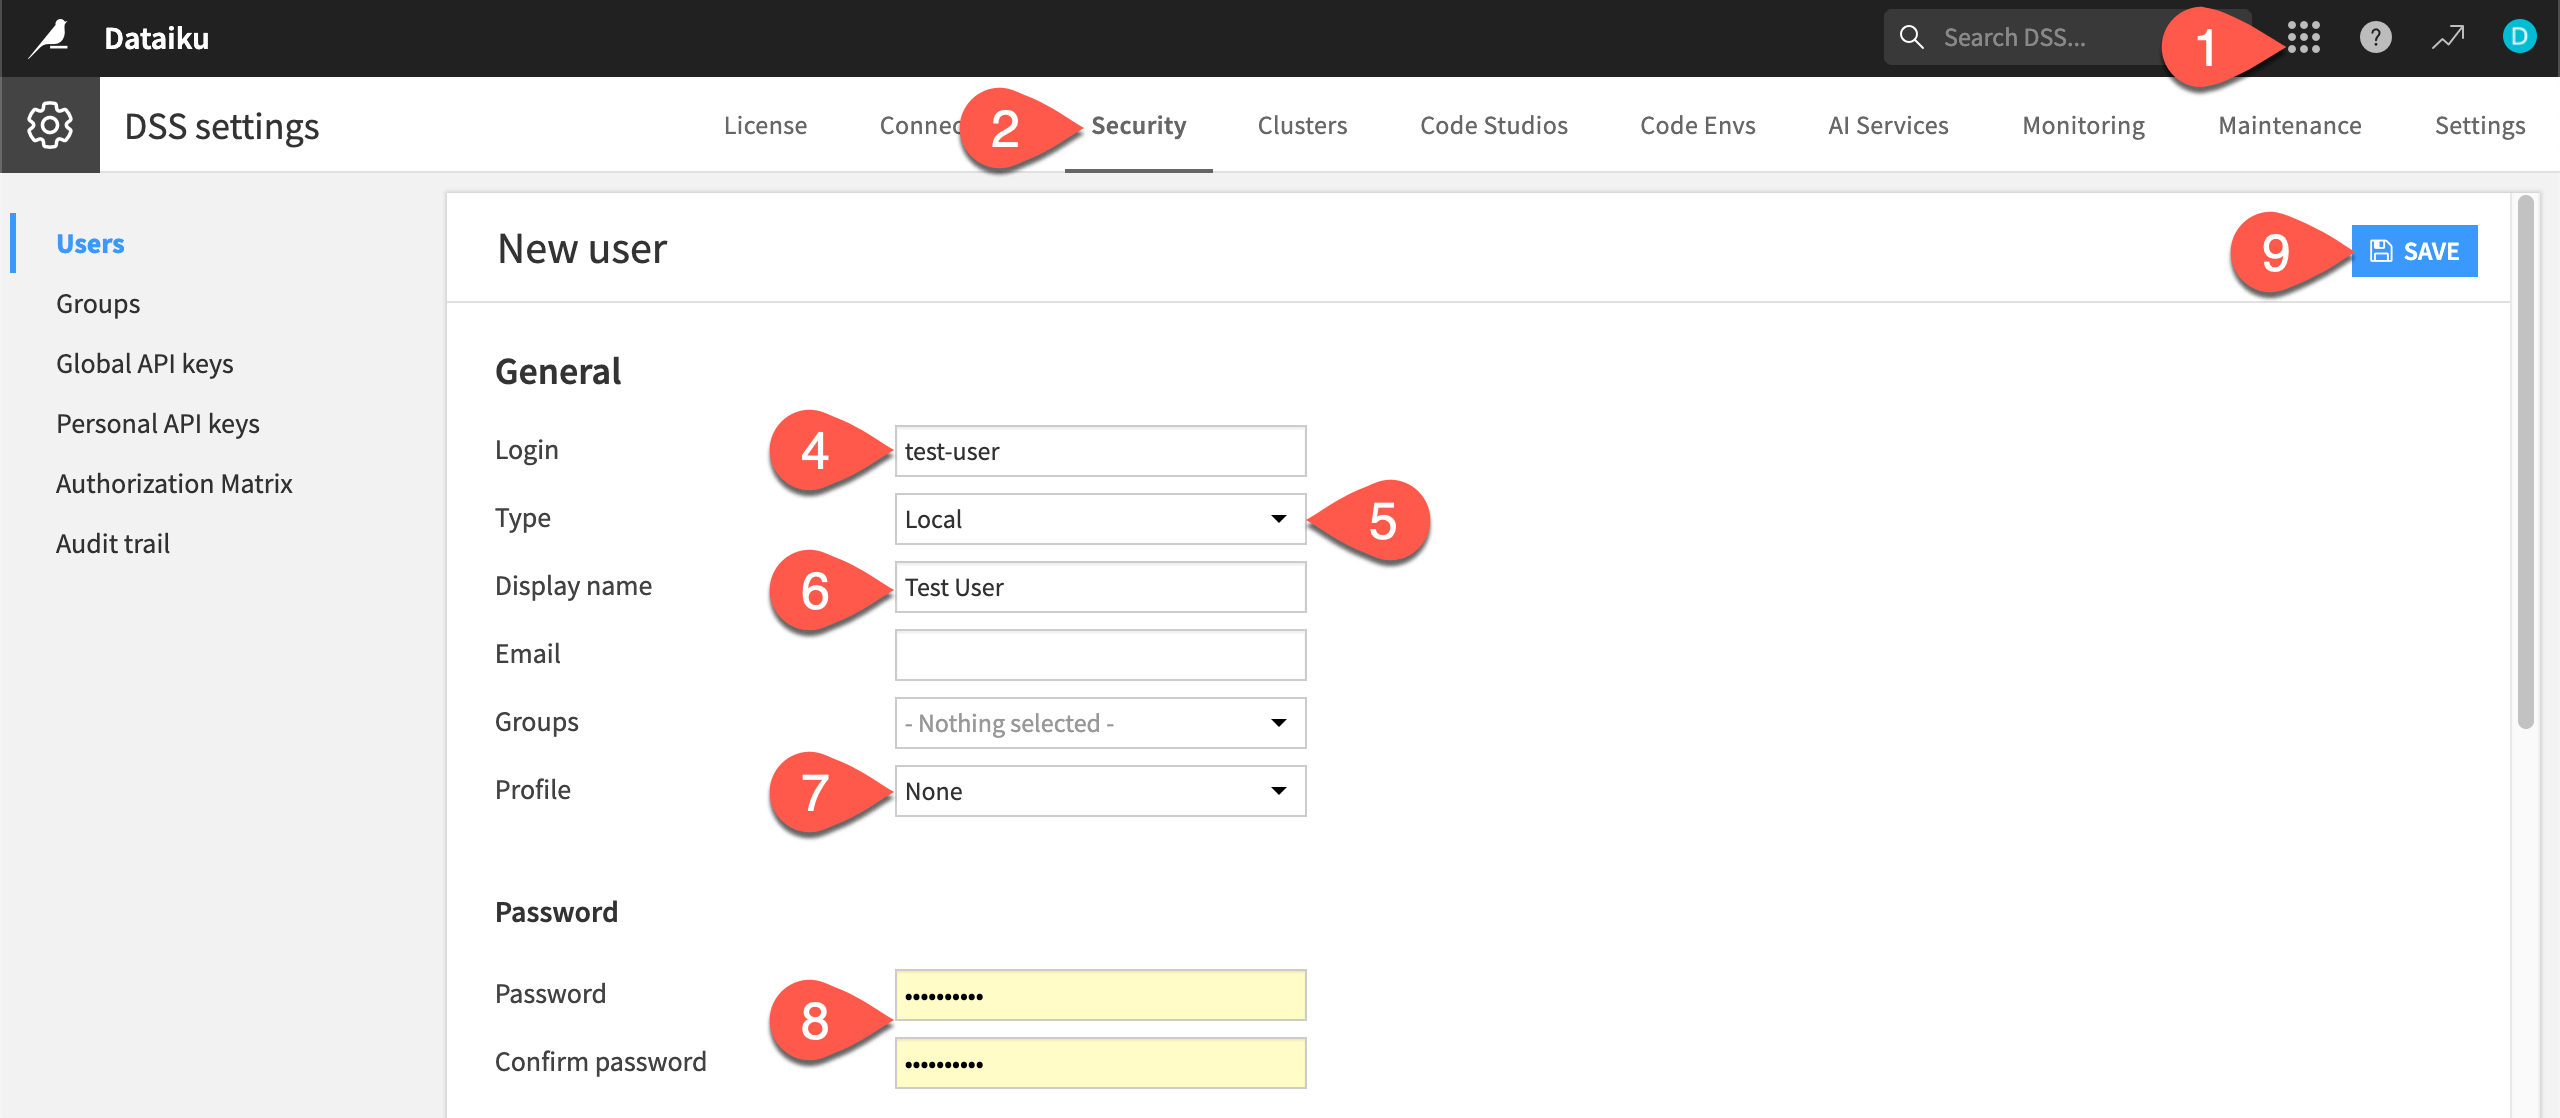The width and height of the screenshot is (2560, 1118).
Task: Click the Display name field
Action: click(1100, 587)
